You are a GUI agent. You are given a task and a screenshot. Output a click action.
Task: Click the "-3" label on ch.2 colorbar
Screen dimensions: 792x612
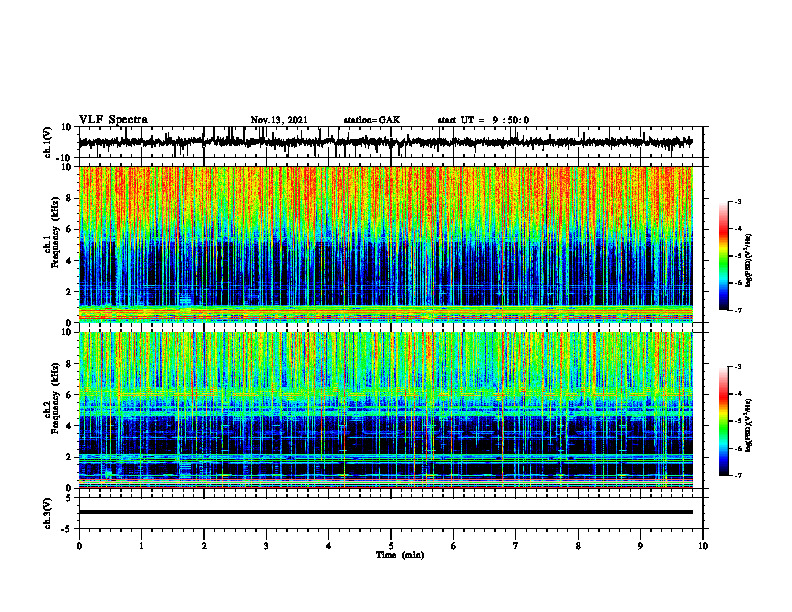[x=738, y=367]
